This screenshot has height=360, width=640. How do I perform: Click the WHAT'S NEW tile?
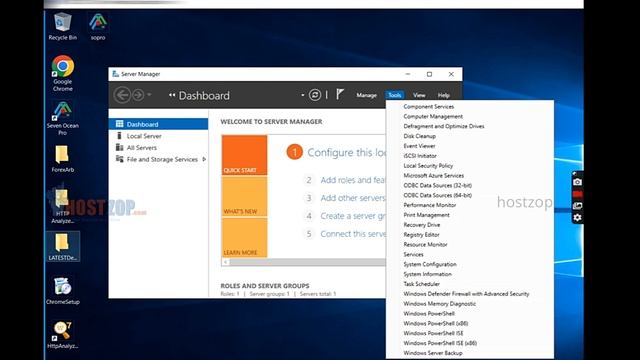point(244,196)
